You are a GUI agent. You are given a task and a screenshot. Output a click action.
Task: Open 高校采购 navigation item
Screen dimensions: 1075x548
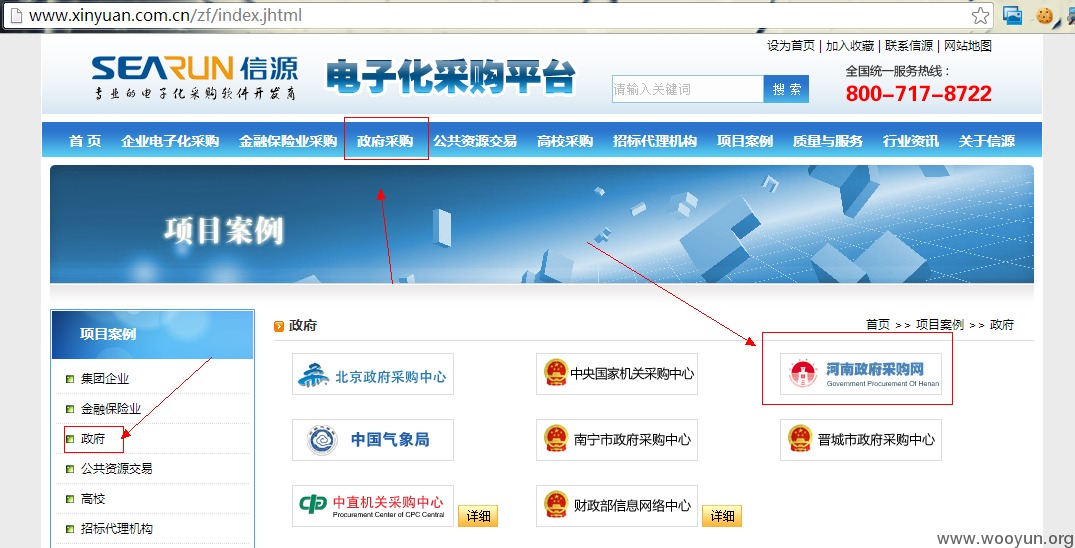pos(565,141)
